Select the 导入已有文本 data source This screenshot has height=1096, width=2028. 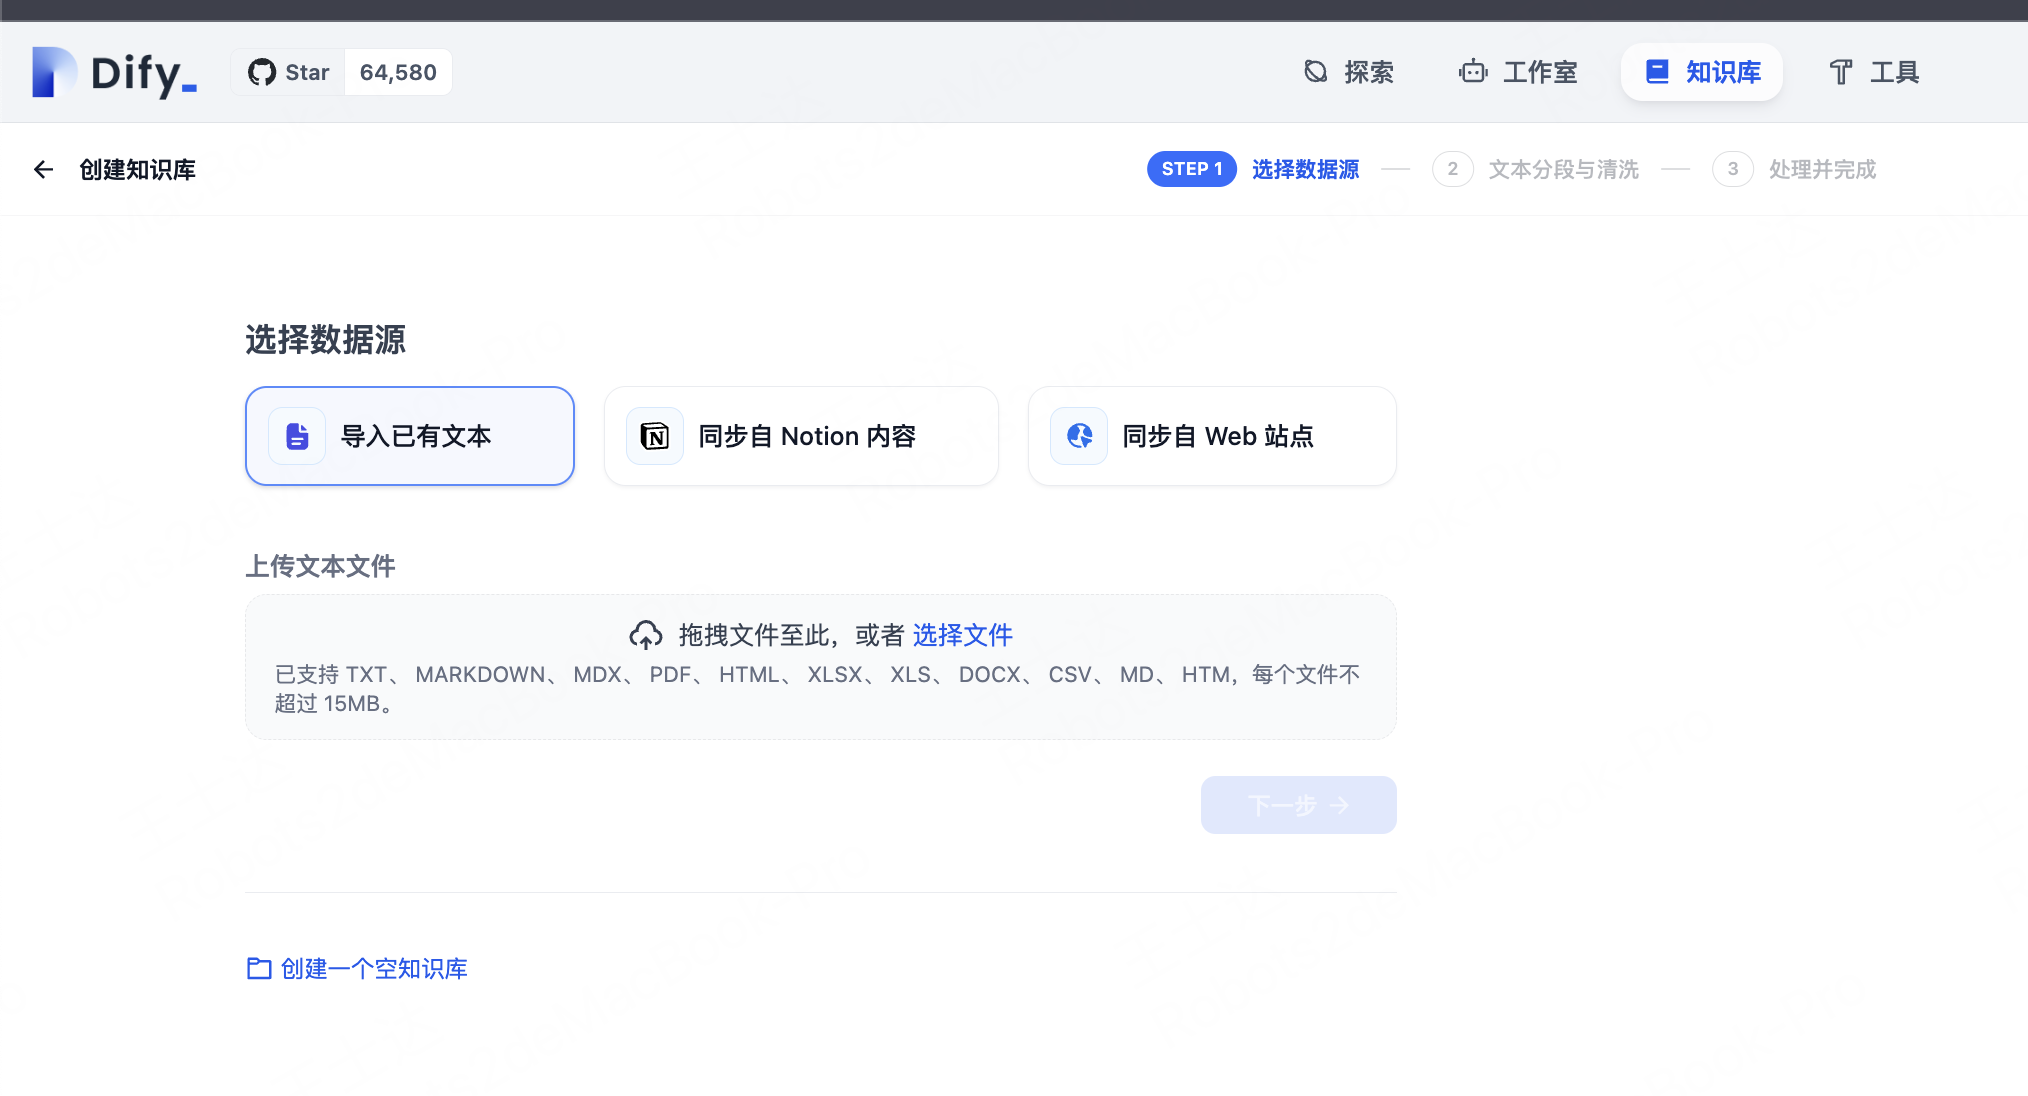[410, 436]
